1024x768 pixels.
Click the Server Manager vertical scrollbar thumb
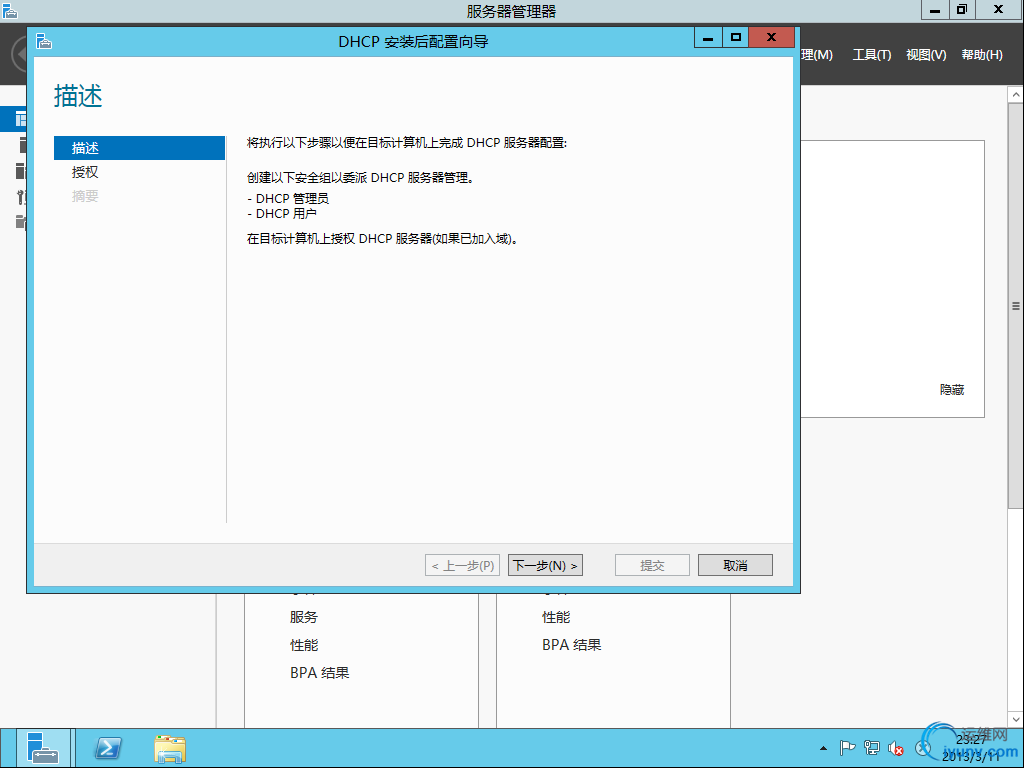point(1016,306)
